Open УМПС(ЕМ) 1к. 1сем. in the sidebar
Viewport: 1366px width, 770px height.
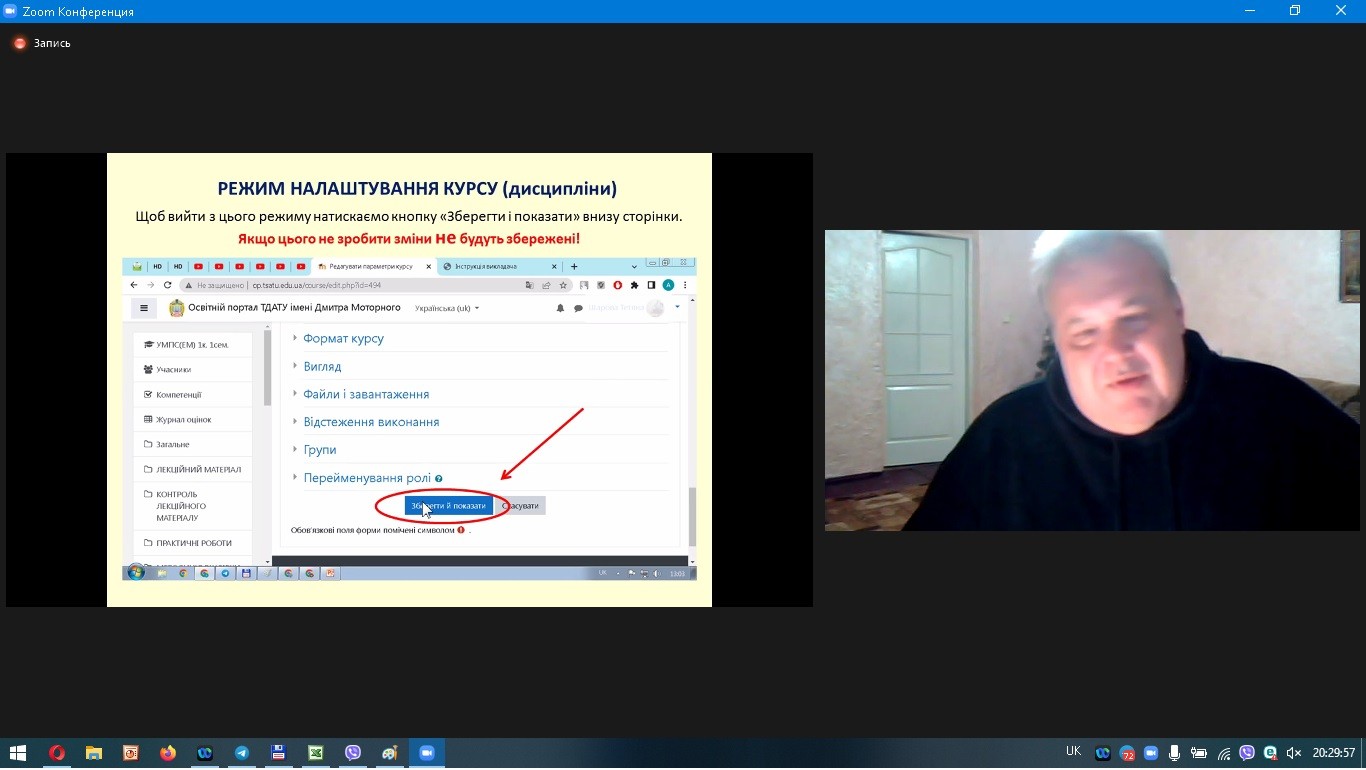[x=193, y=345]
